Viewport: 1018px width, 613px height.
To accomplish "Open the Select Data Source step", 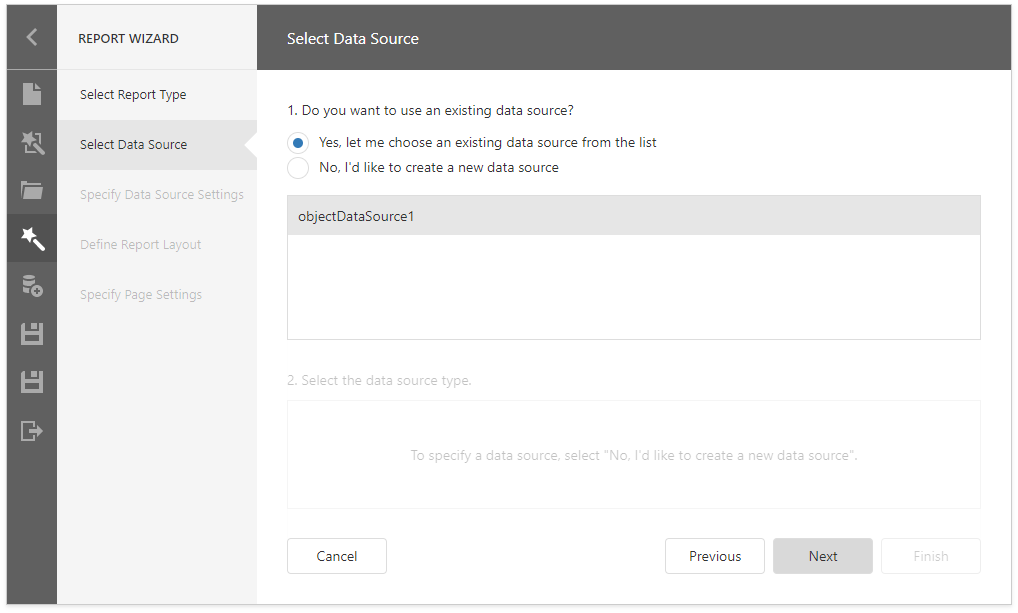I will click(x=133, y=145).
